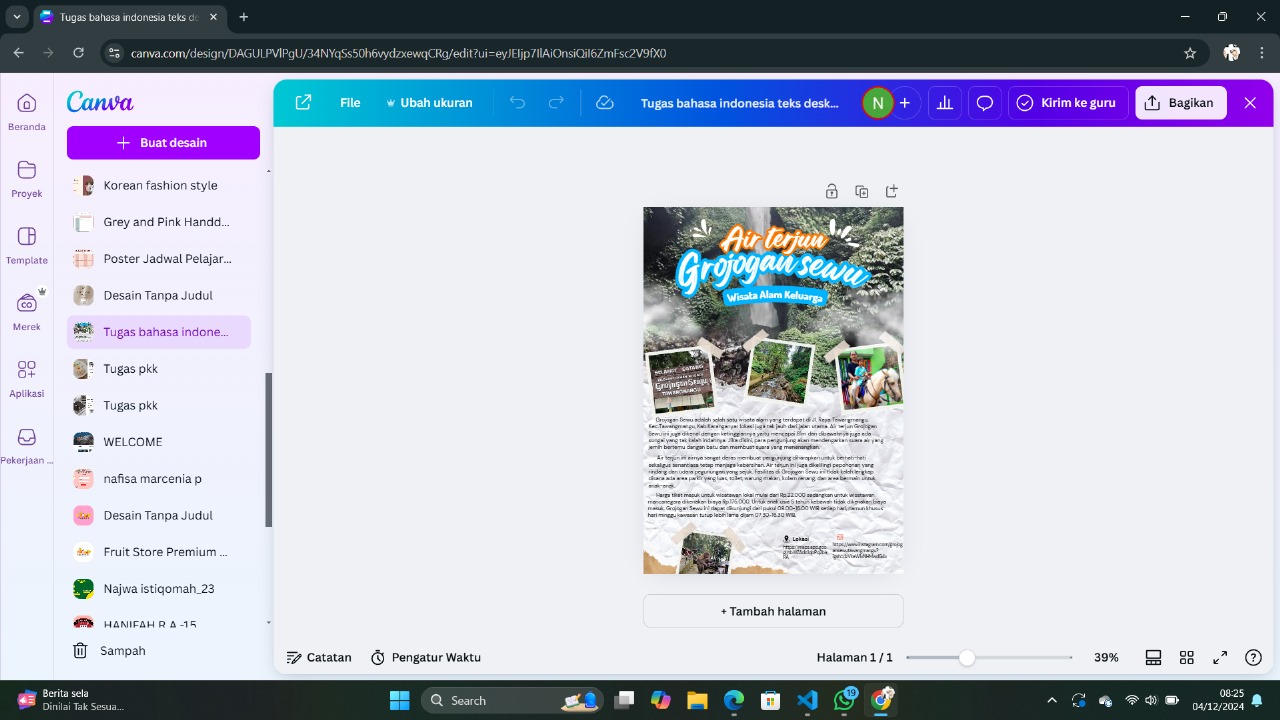Click the Tambah halaman area below the page
The image size is (1280, 720).
tap(772, 610)
